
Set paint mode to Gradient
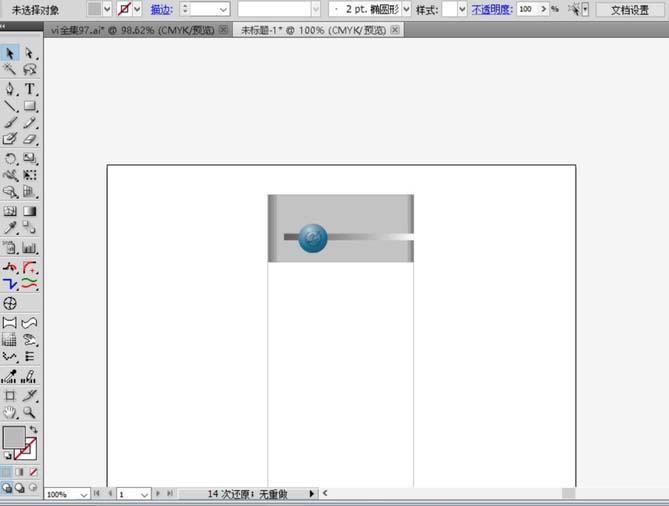(x=20, y=472)
